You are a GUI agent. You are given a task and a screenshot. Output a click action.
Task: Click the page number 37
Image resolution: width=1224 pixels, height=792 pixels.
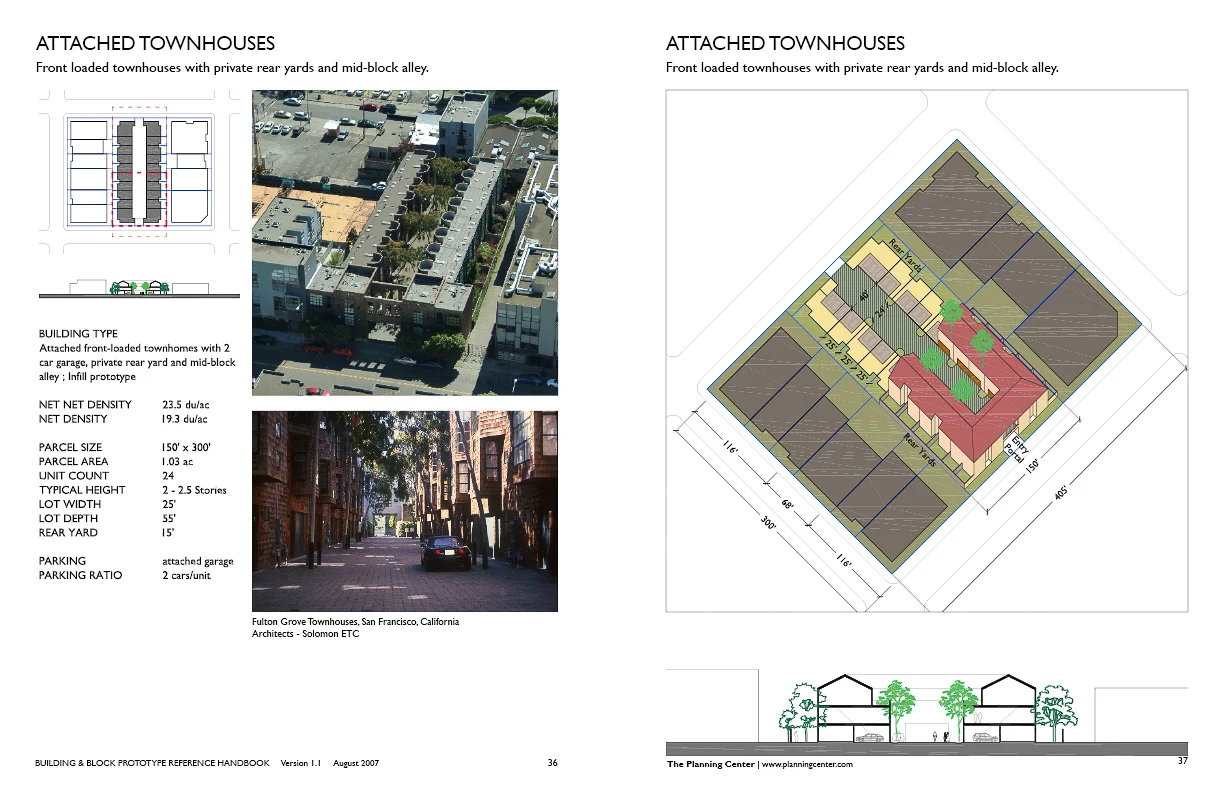point(1186,760)
